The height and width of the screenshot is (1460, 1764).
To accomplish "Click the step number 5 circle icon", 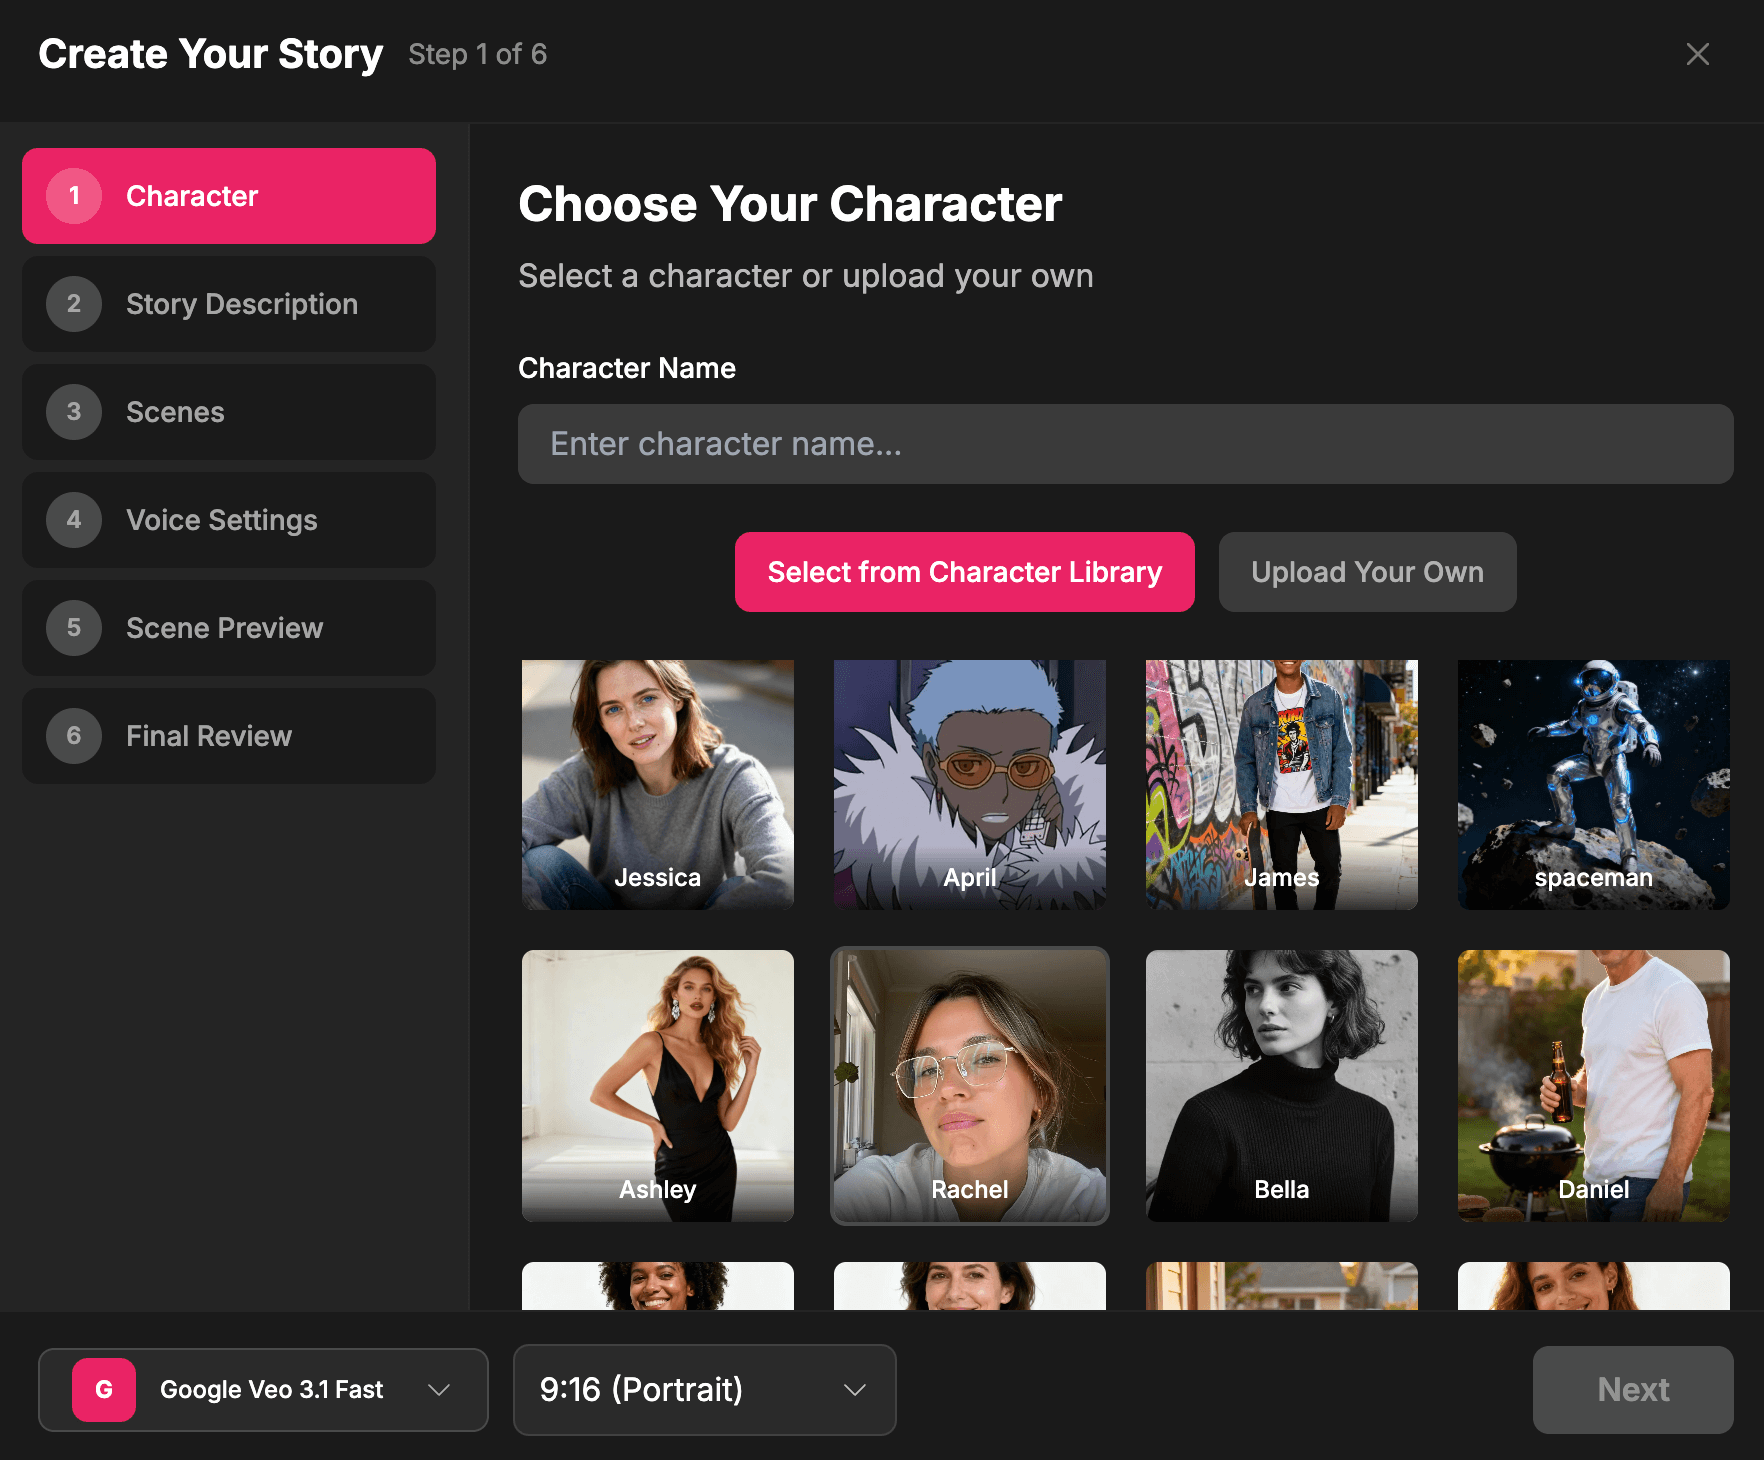I will tap(74, 628).
